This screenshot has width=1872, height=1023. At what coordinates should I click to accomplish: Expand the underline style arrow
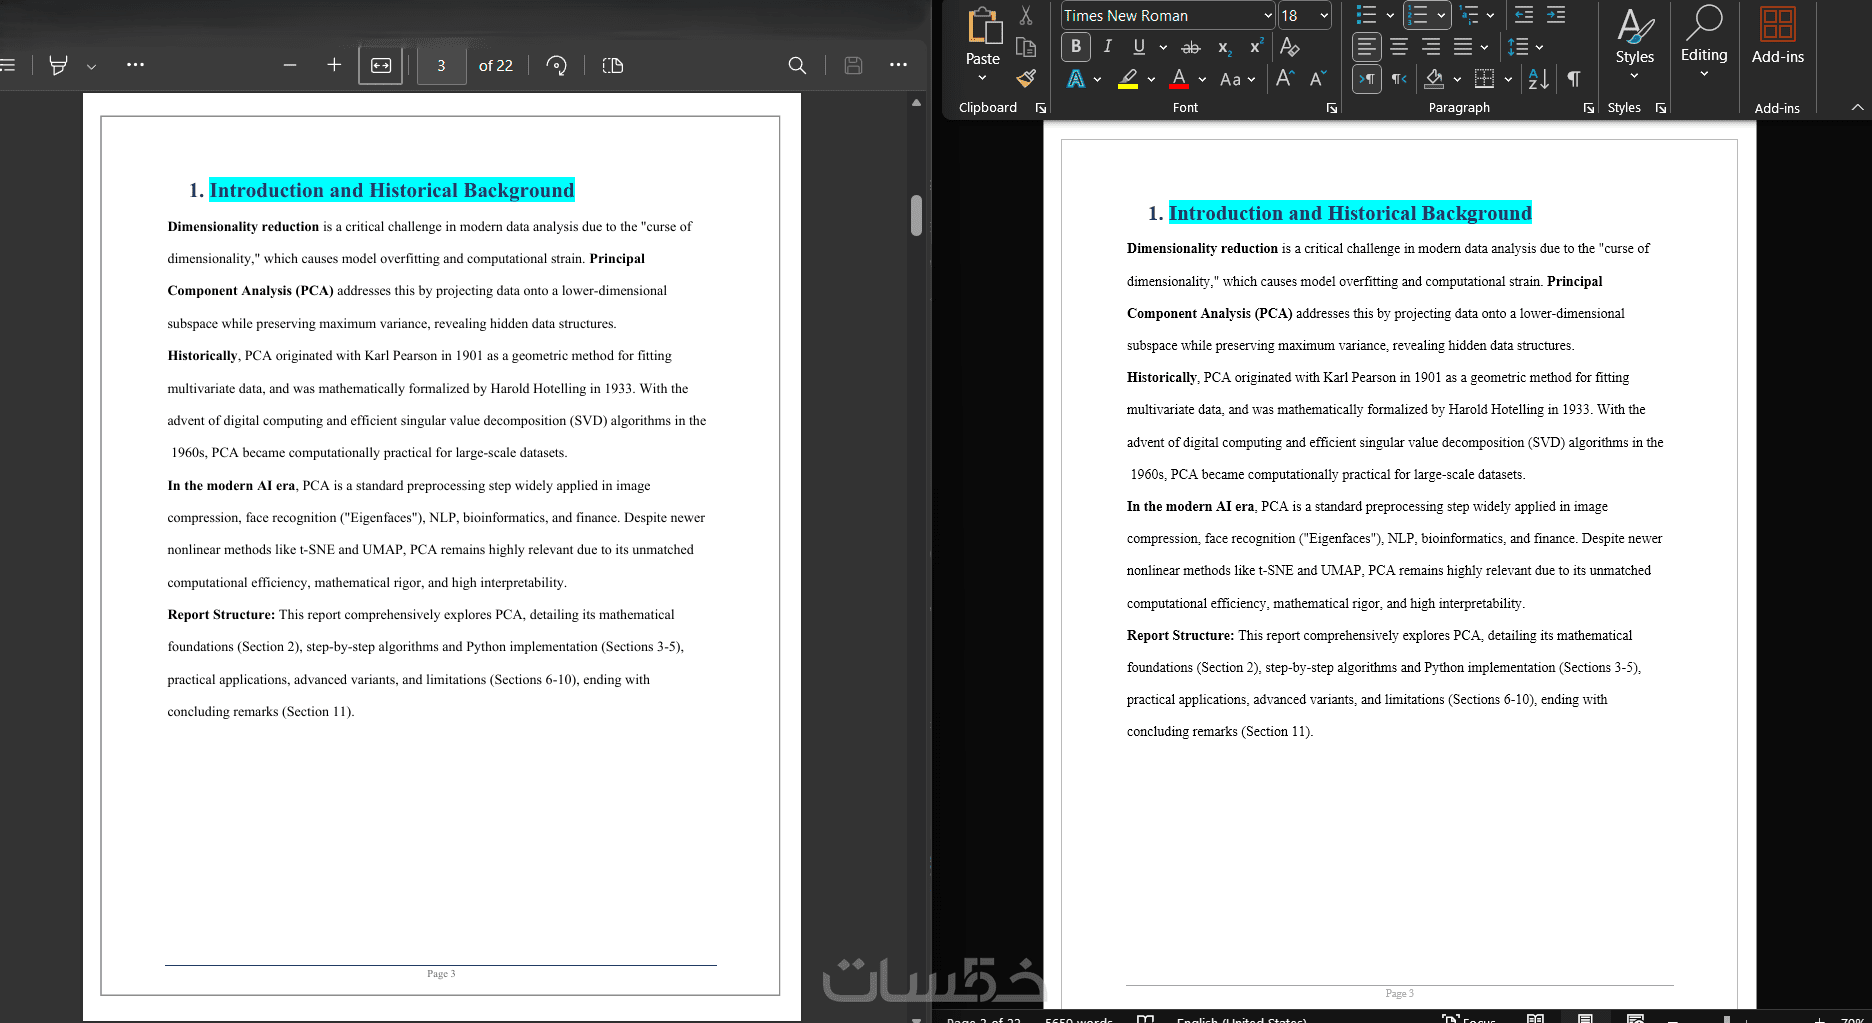tap(1162, 47)
